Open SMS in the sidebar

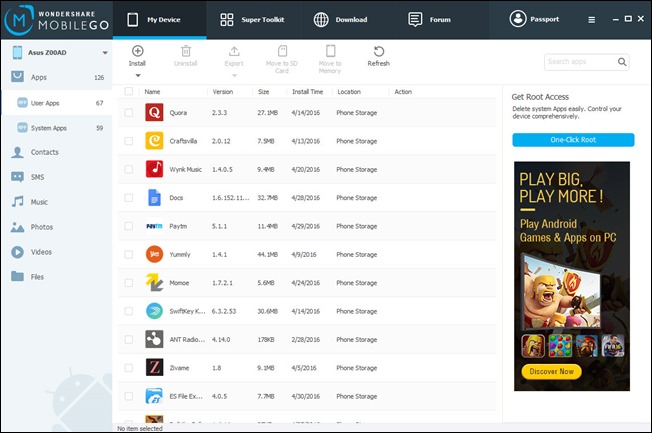pos(57,177)
